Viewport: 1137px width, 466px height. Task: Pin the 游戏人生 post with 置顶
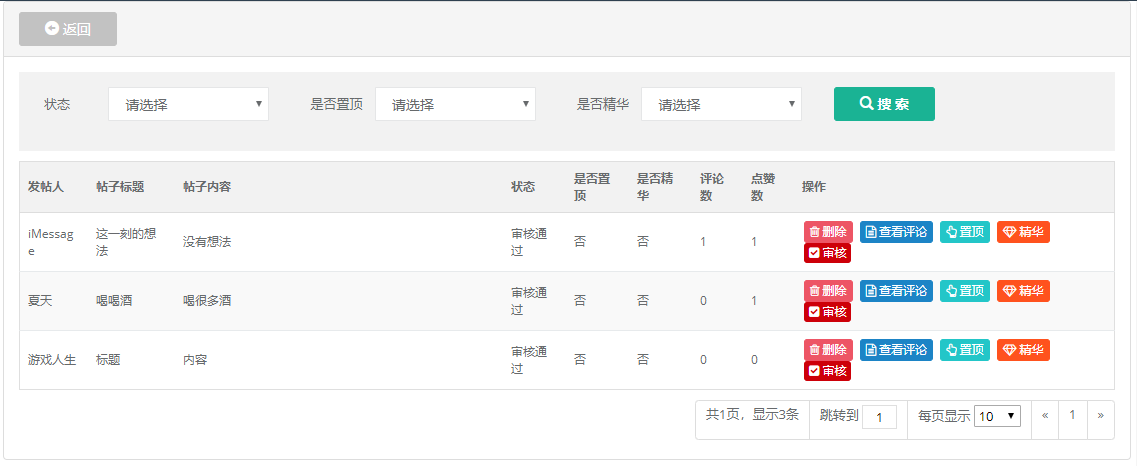coord(965,350)
